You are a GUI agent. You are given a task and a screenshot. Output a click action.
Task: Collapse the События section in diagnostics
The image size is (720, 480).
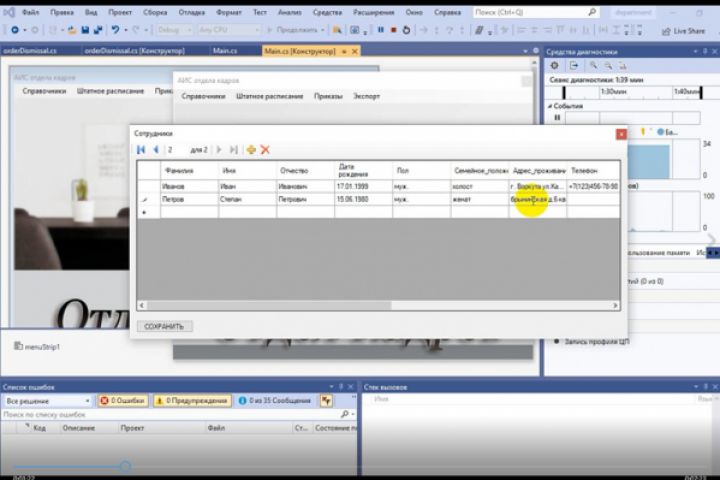550,106
